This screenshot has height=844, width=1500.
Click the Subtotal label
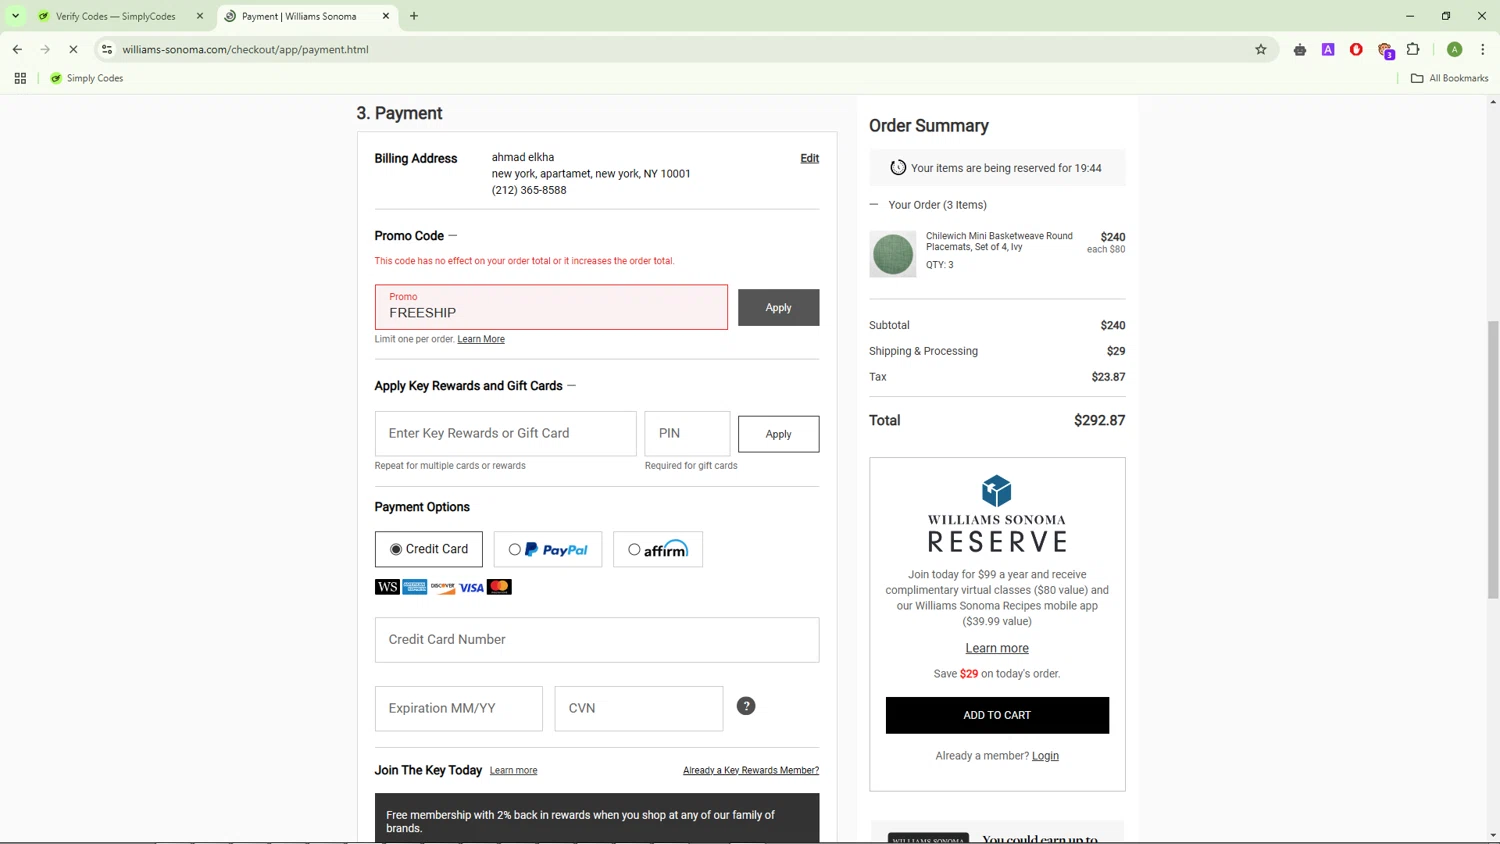point(889,325)
